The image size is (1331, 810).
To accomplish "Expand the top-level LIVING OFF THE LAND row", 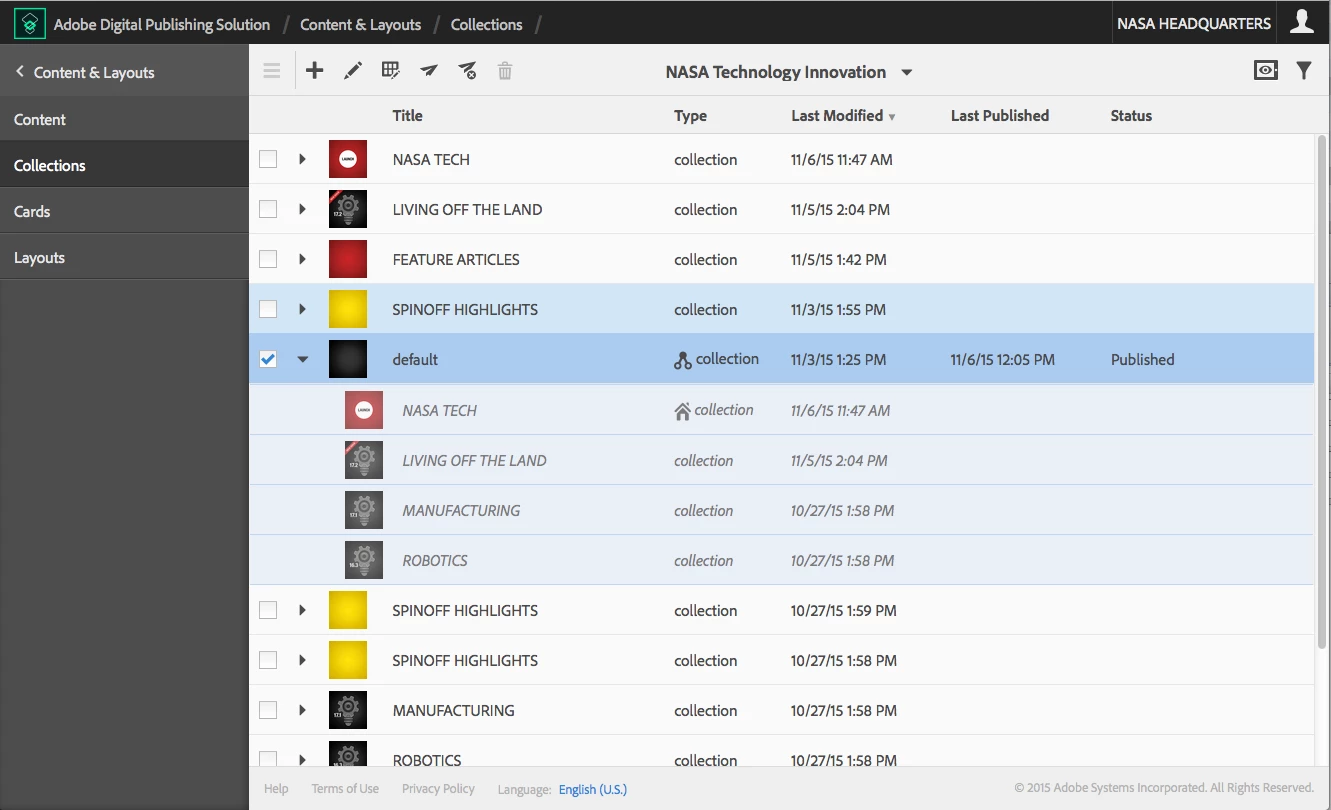I will [302, 209].
